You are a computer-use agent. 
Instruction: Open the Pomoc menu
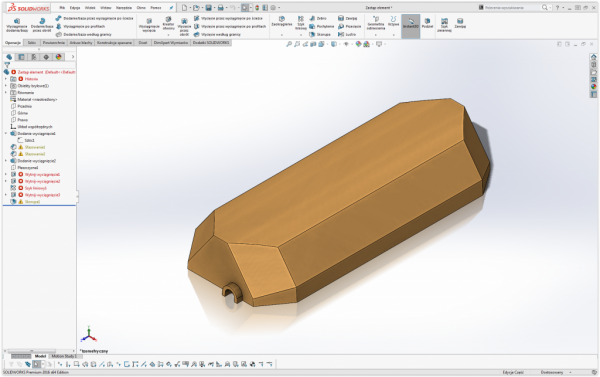pos(156,8)
